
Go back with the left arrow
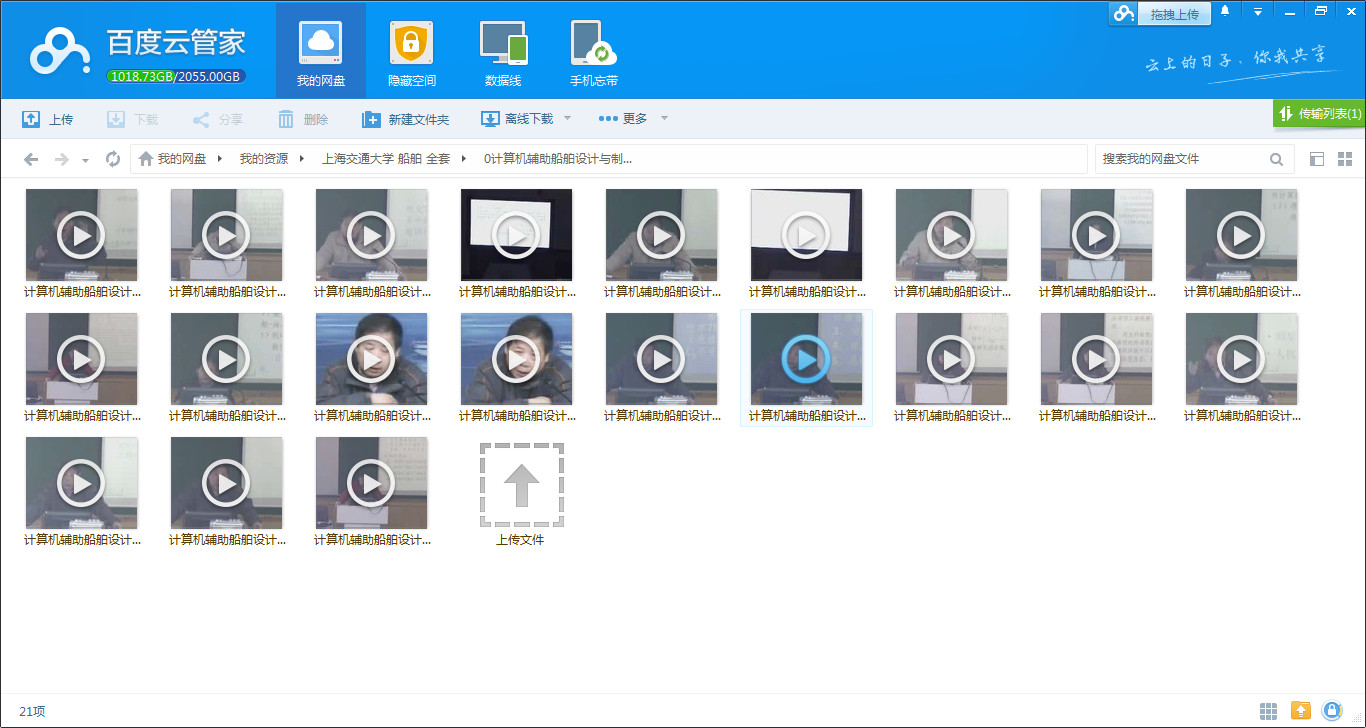tap(31, 159)
